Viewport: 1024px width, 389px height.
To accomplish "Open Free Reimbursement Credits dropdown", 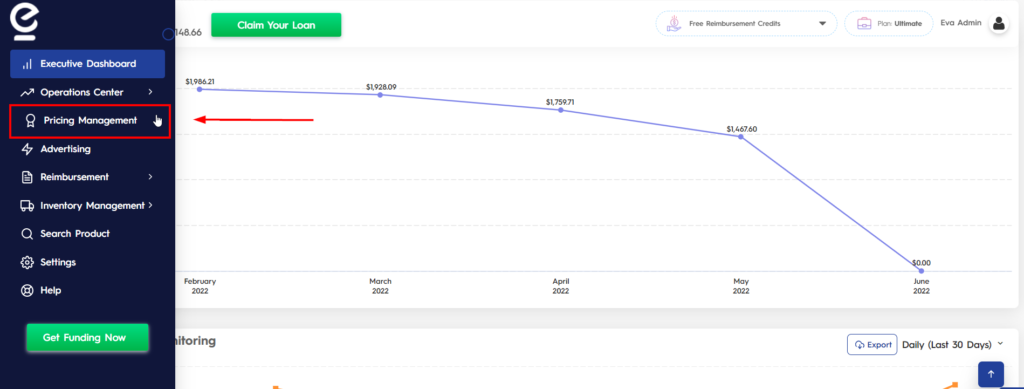I will [746, 23].
